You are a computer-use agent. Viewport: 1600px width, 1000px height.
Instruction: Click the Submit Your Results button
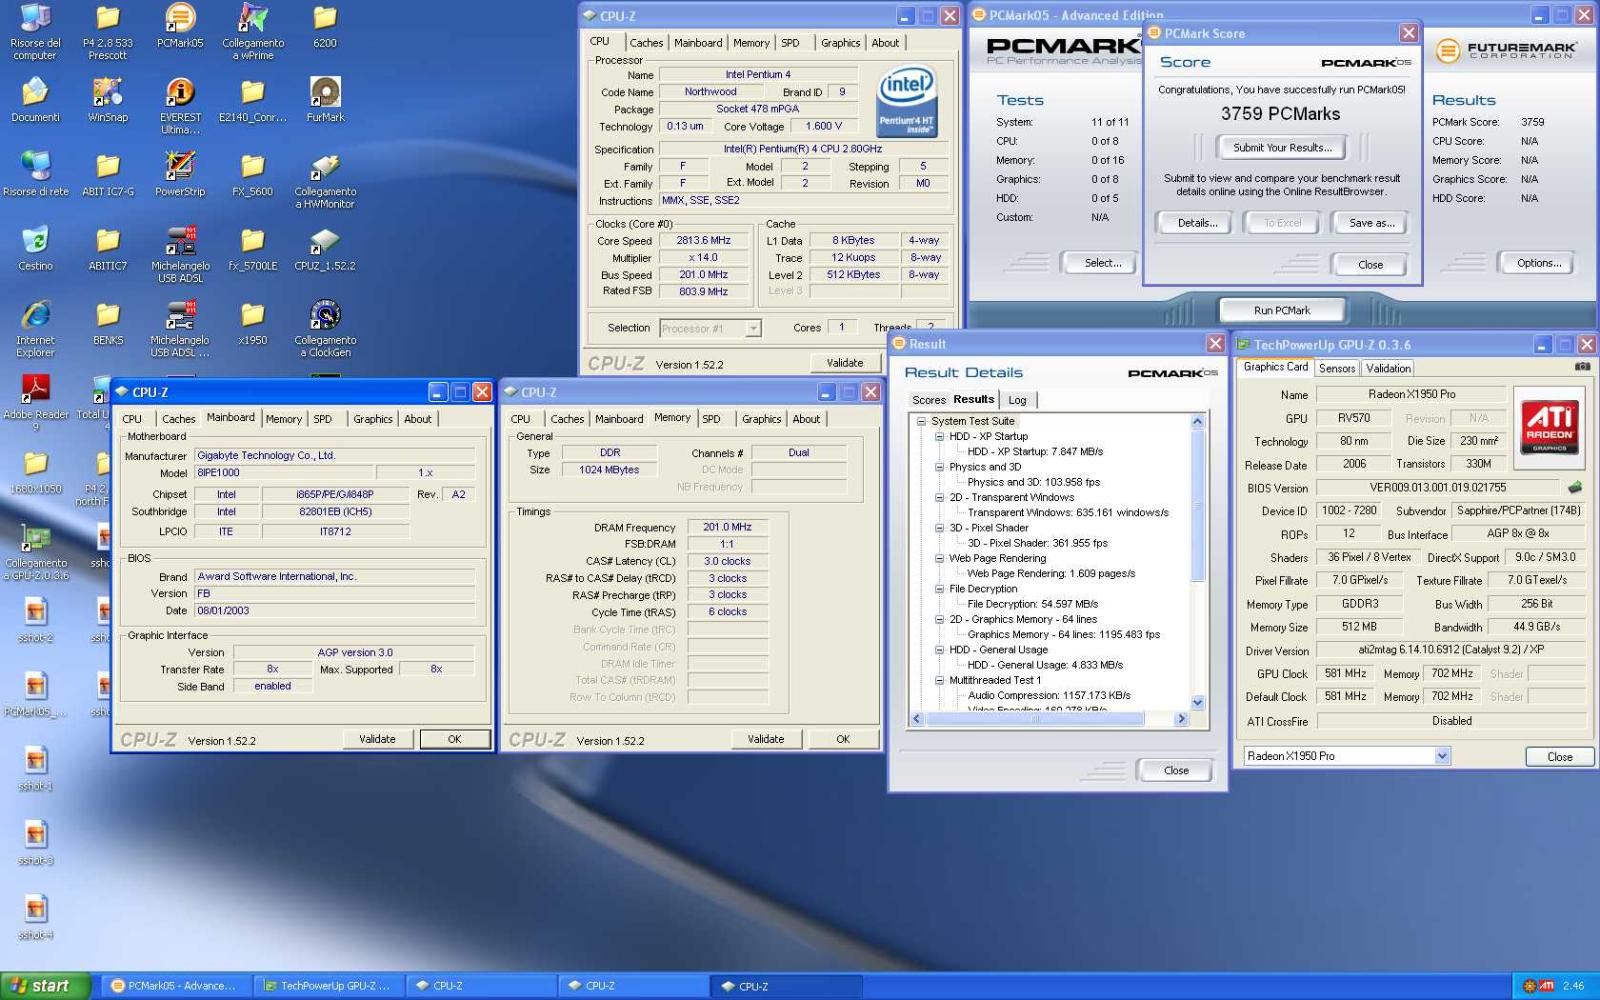pos(1282,147)
